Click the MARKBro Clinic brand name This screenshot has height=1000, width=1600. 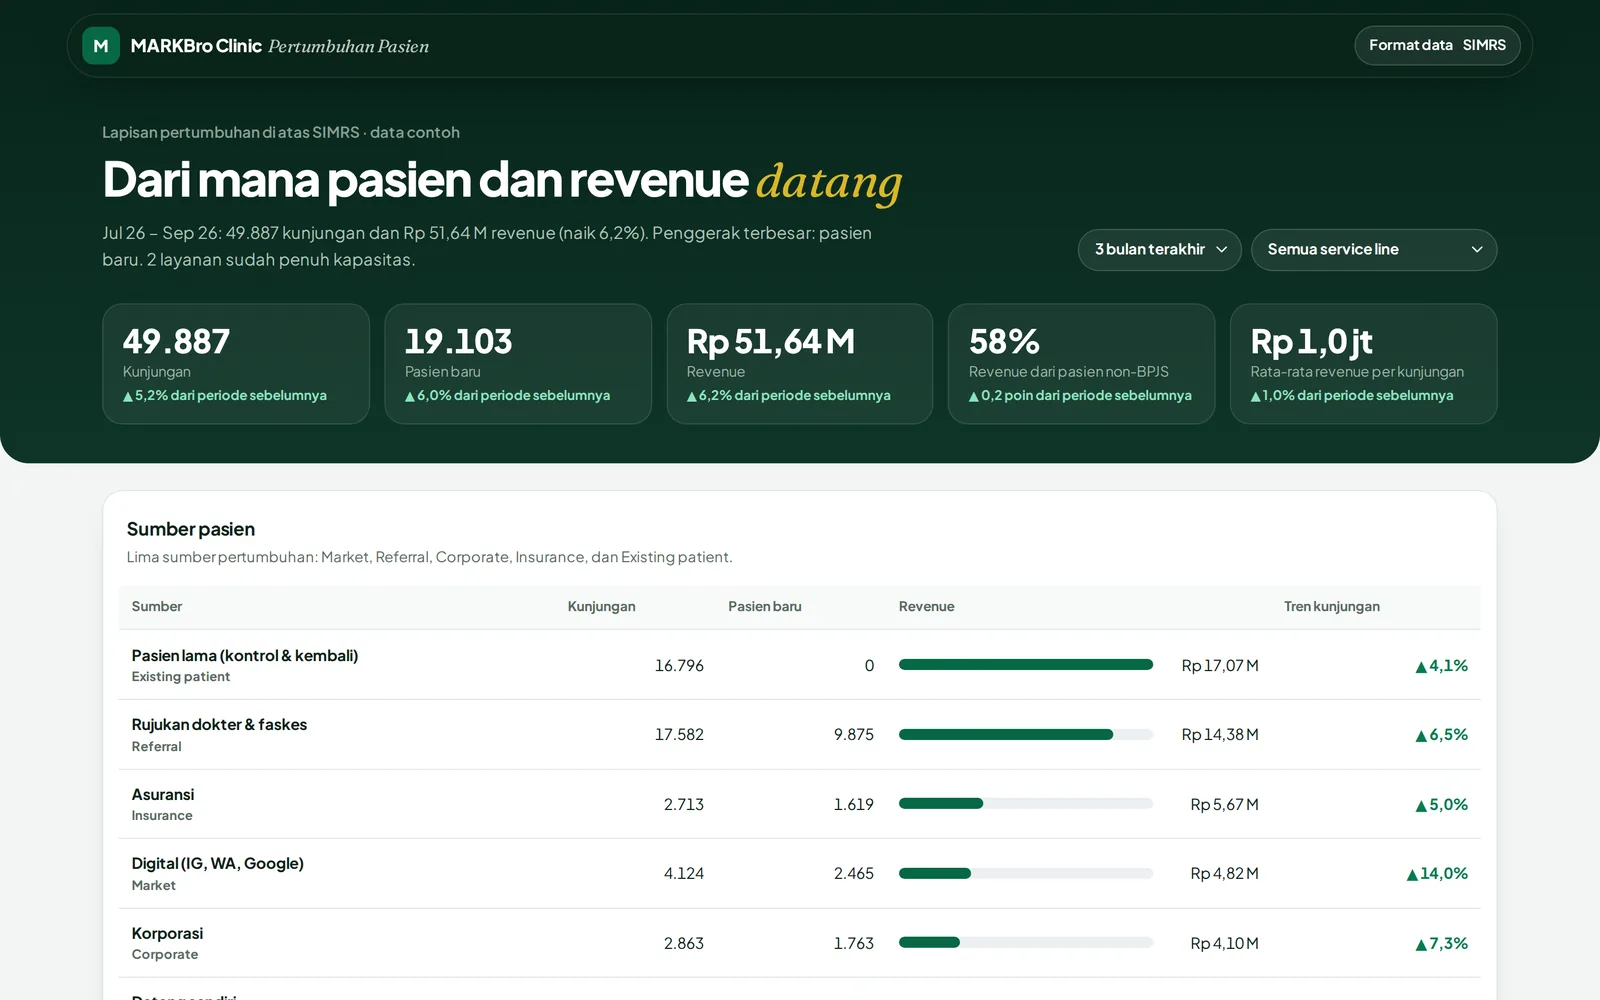[x=196, y=46]
